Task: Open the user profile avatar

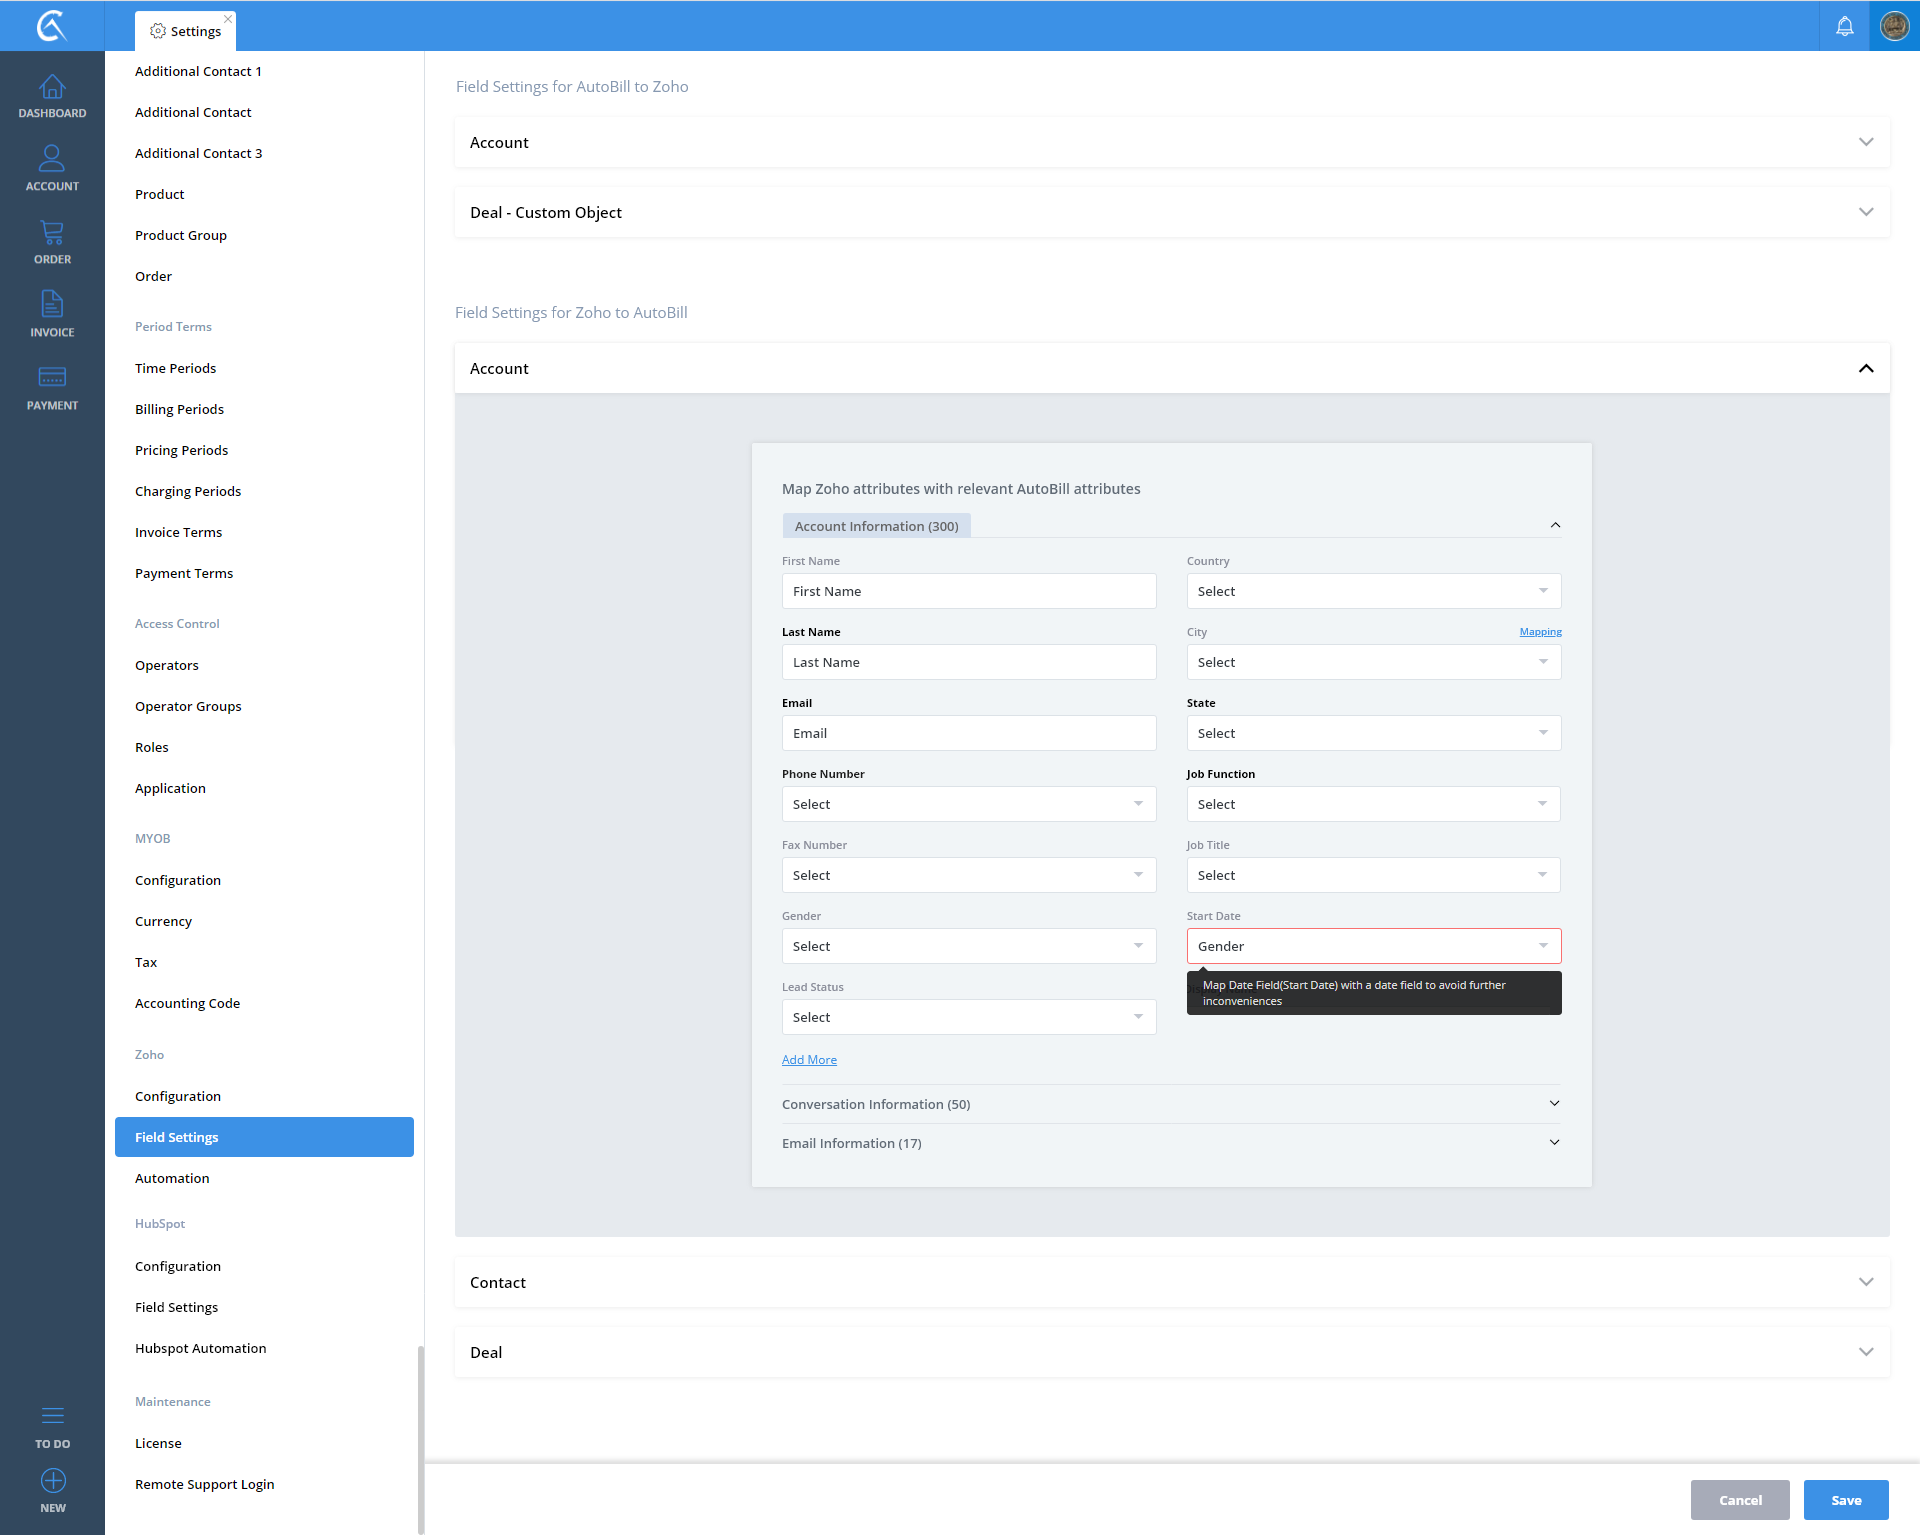Action: pos(1894,26)
